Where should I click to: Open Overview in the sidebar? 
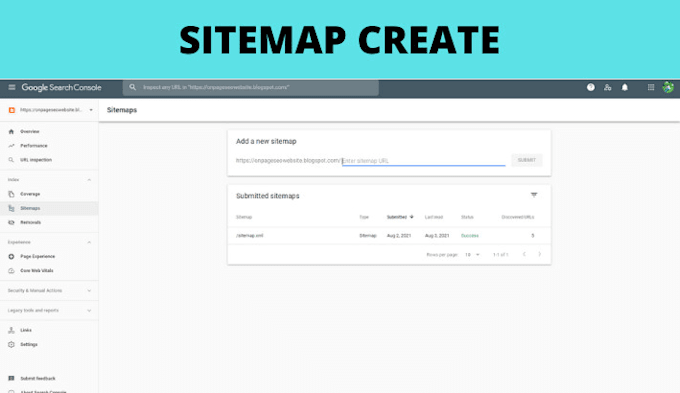coord(29,131)
